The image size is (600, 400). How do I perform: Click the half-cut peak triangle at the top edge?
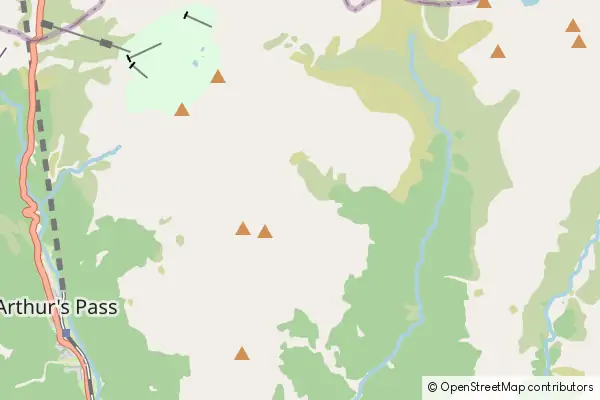pos(483,3)
